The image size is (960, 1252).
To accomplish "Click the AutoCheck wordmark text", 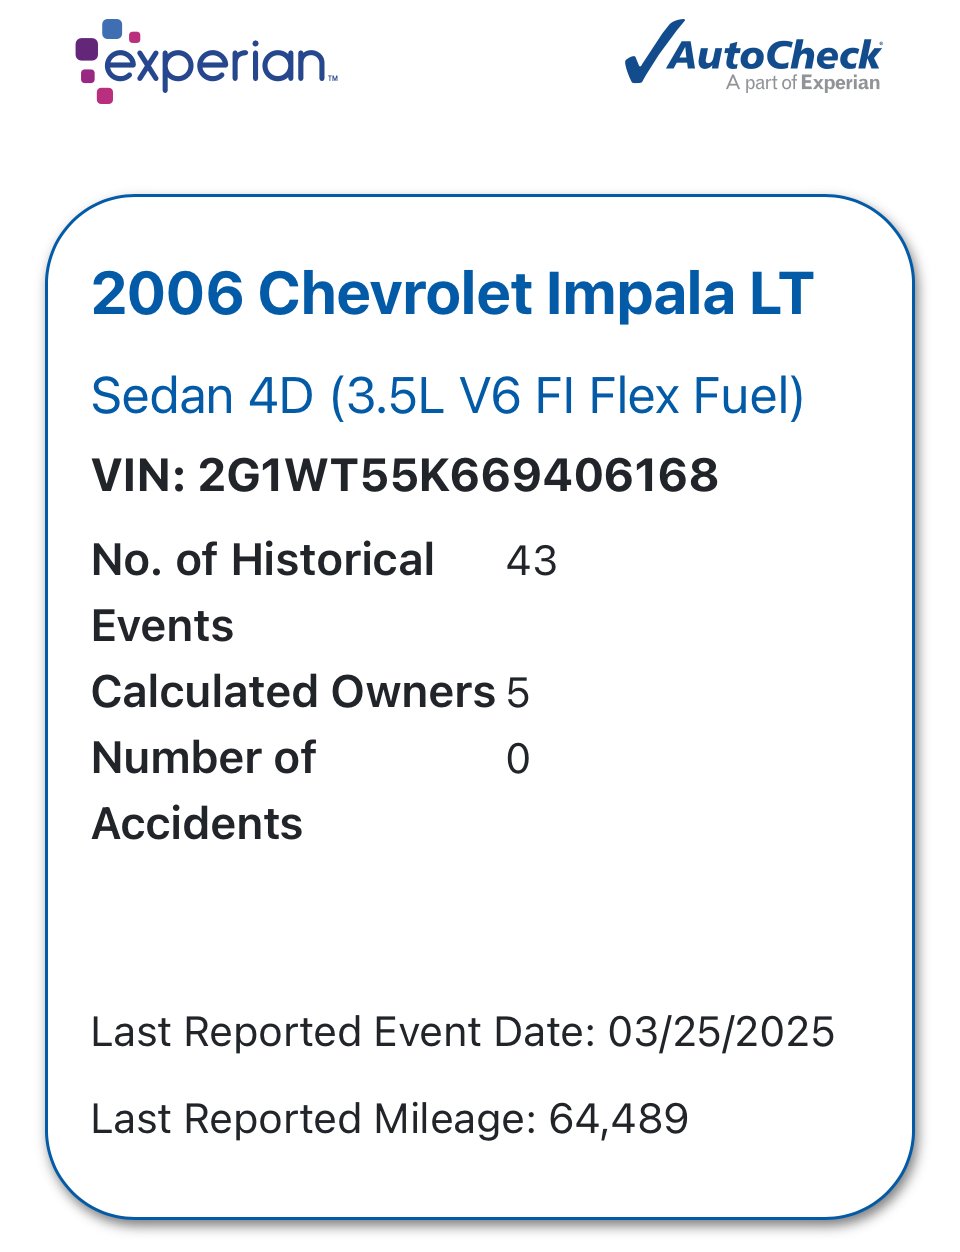I will [777, 53].
